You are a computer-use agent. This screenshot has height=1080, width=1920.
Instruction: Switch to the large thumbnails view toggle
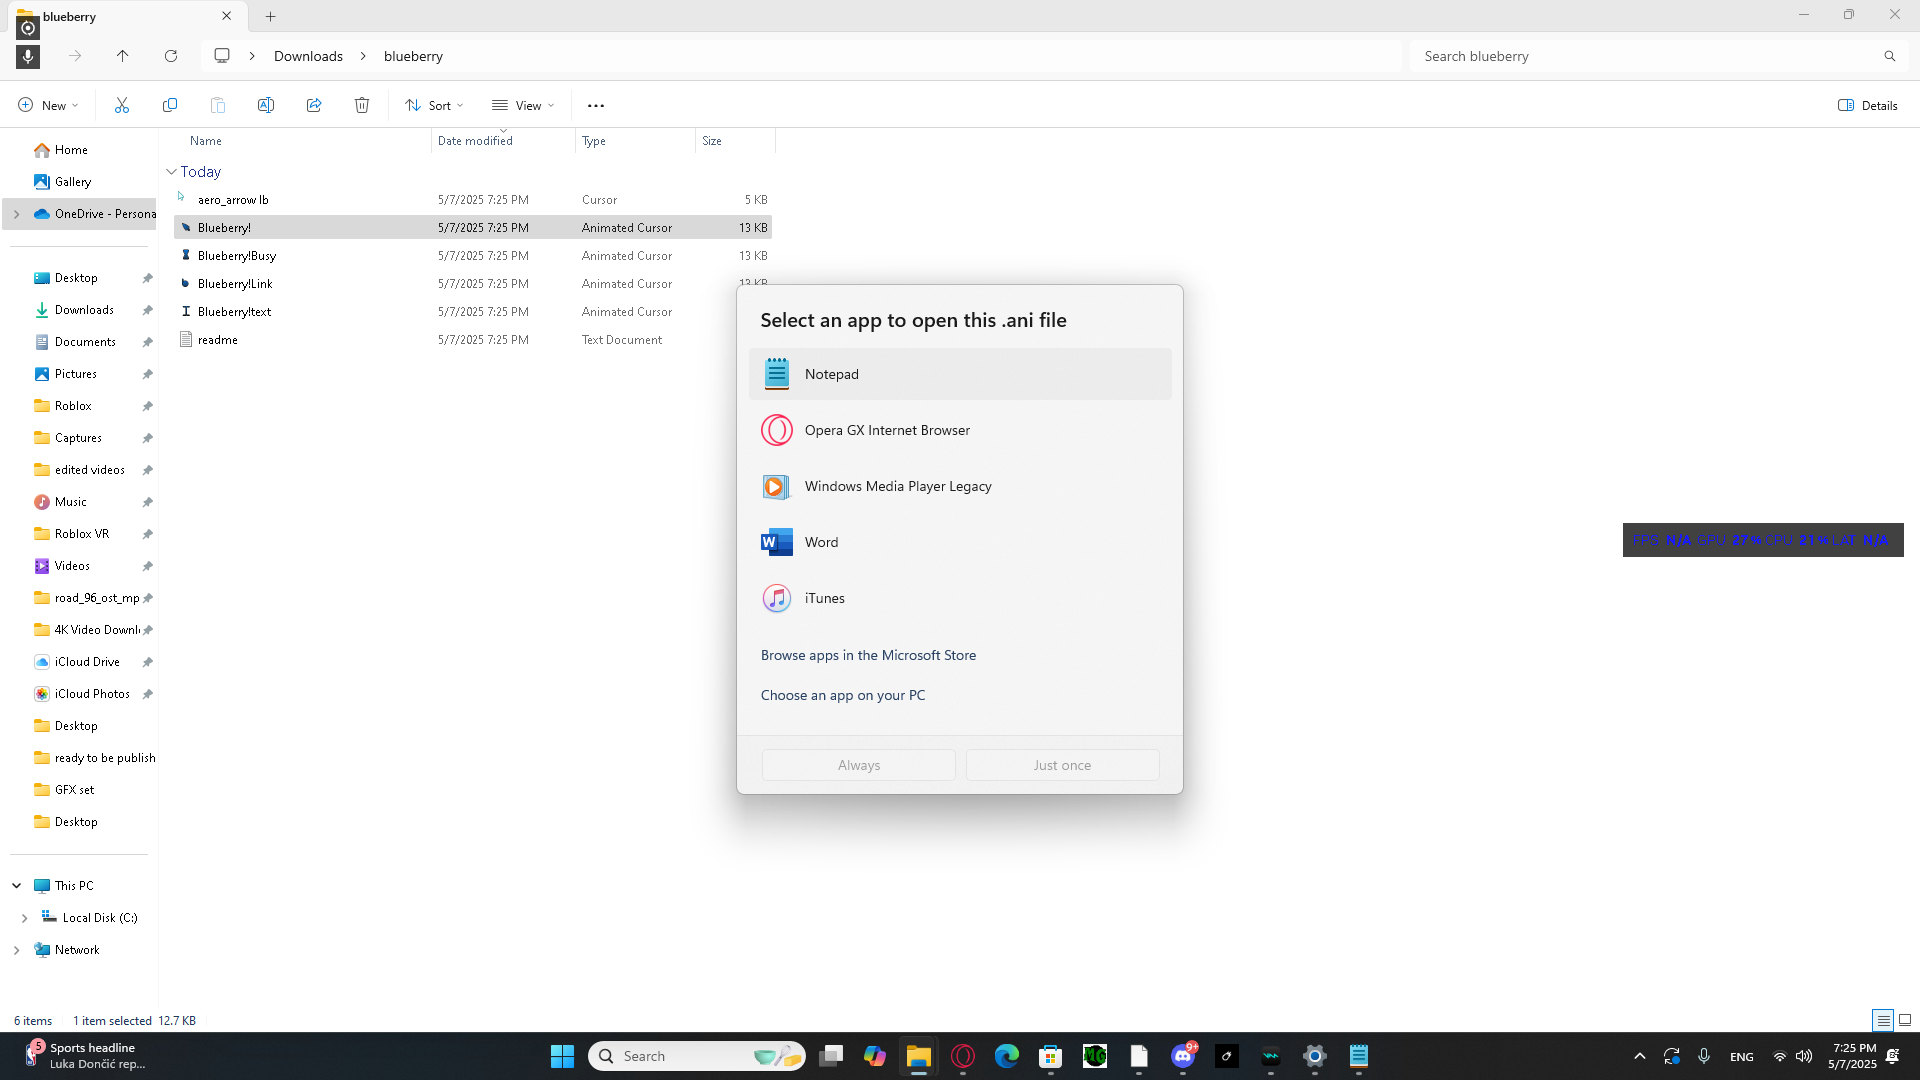[1905, 1020]
